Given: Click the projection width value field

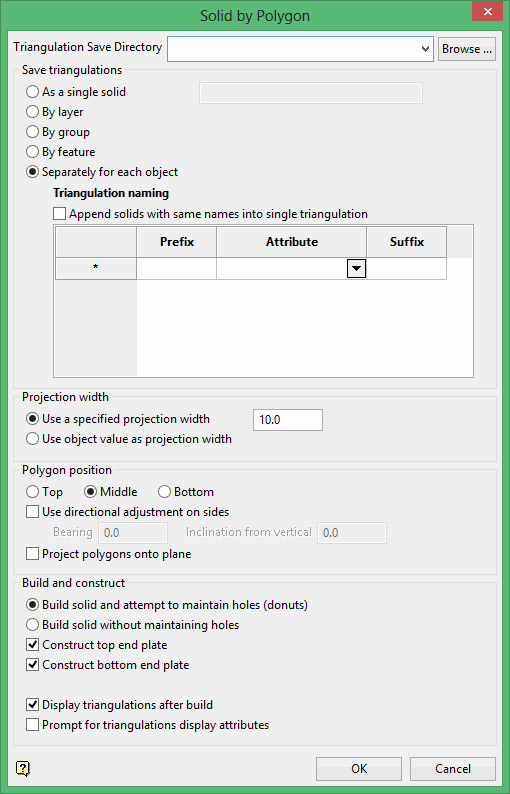Looking at the screenshot, I should coord(288,420).
